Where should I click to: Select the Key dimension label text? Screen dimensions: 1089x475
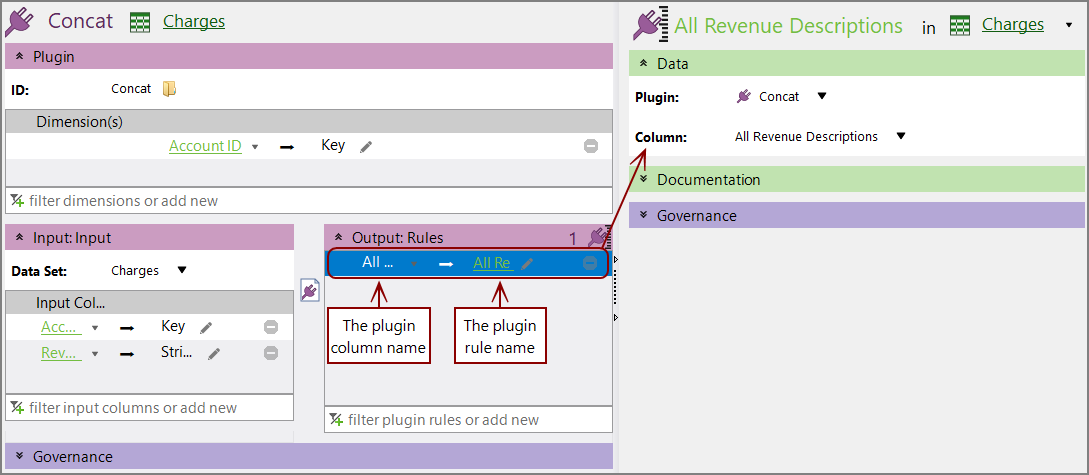click(333, 146)
